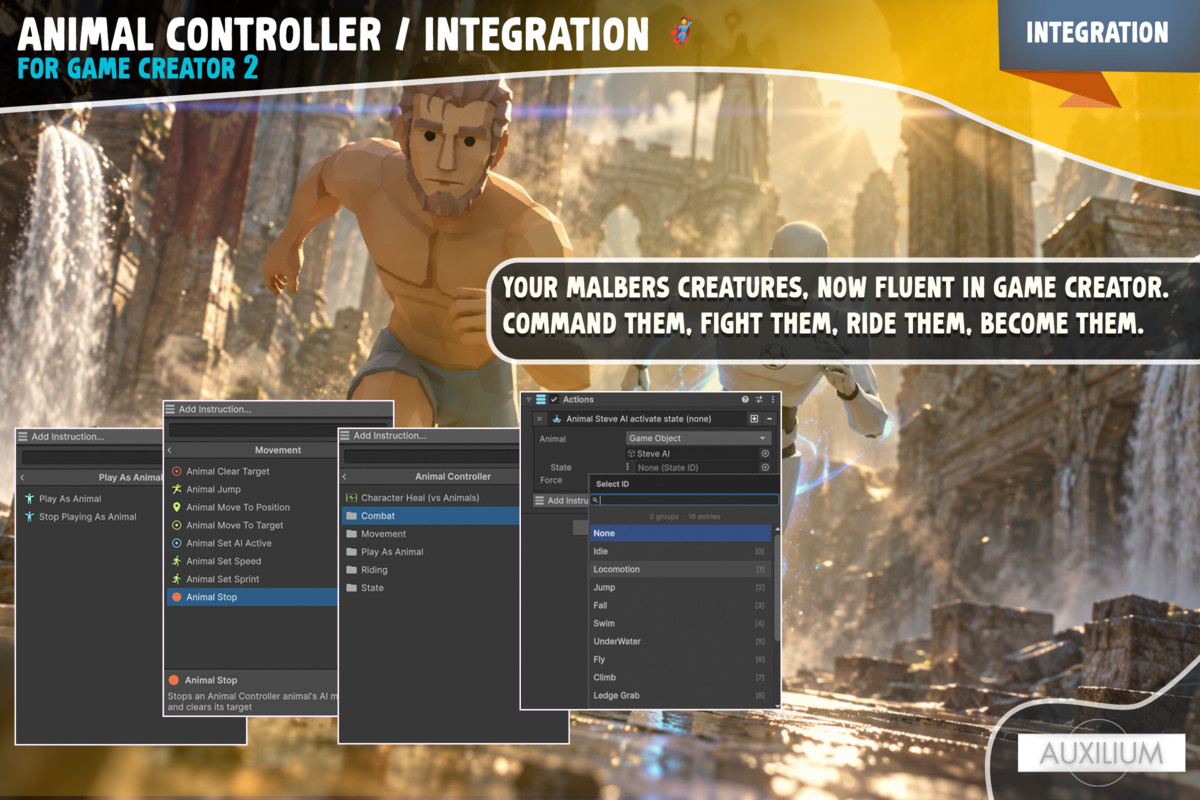This screenshot has height=800, width=1200.
Task: Pick the Jump entry in the Select ID list
Action: click(680, 587)
